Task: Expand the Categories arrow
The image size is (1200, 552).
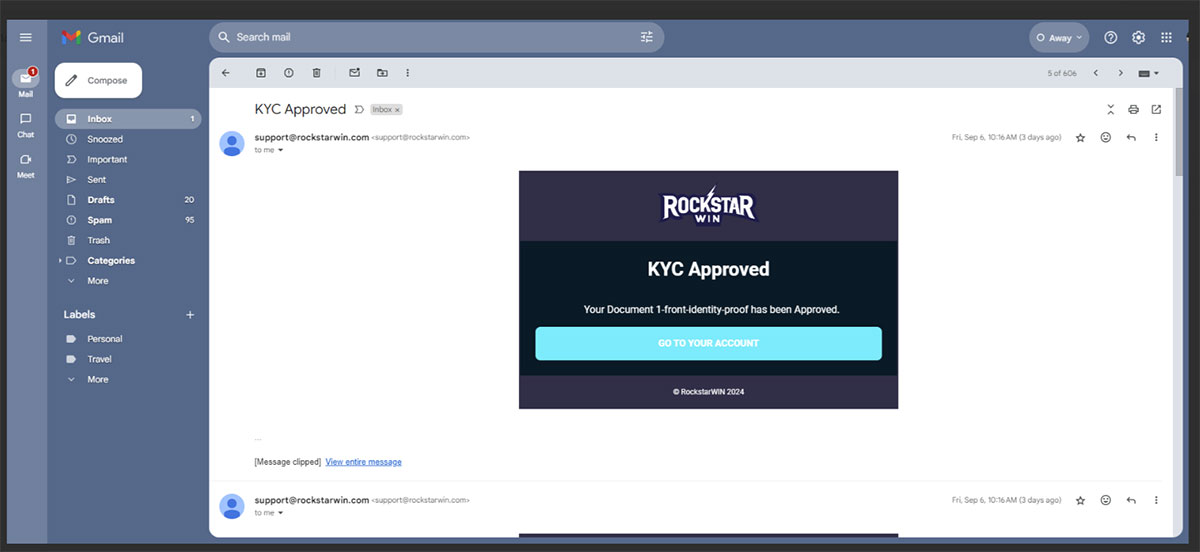Action: 60,261
